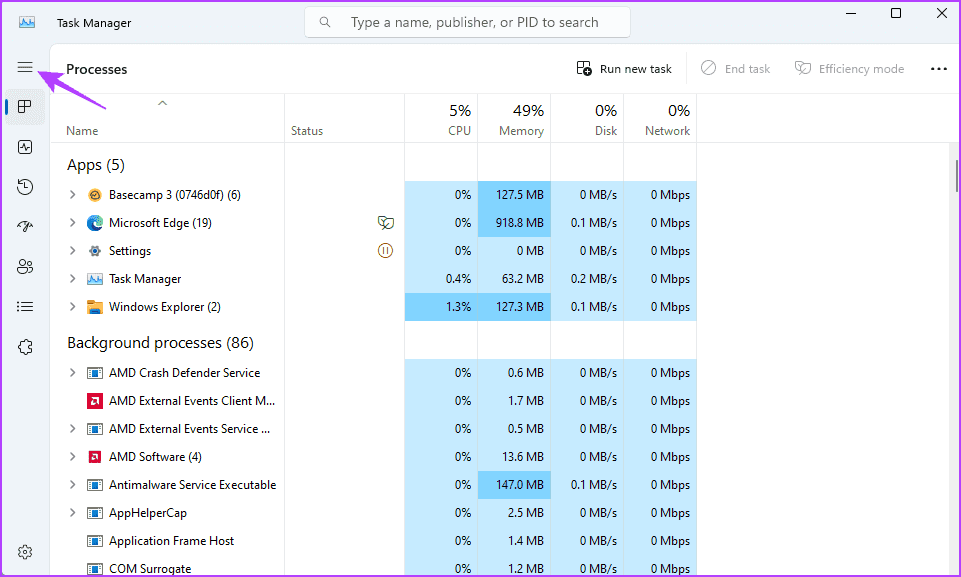Click the Task Manager app icon in title bar

(26, 23)
